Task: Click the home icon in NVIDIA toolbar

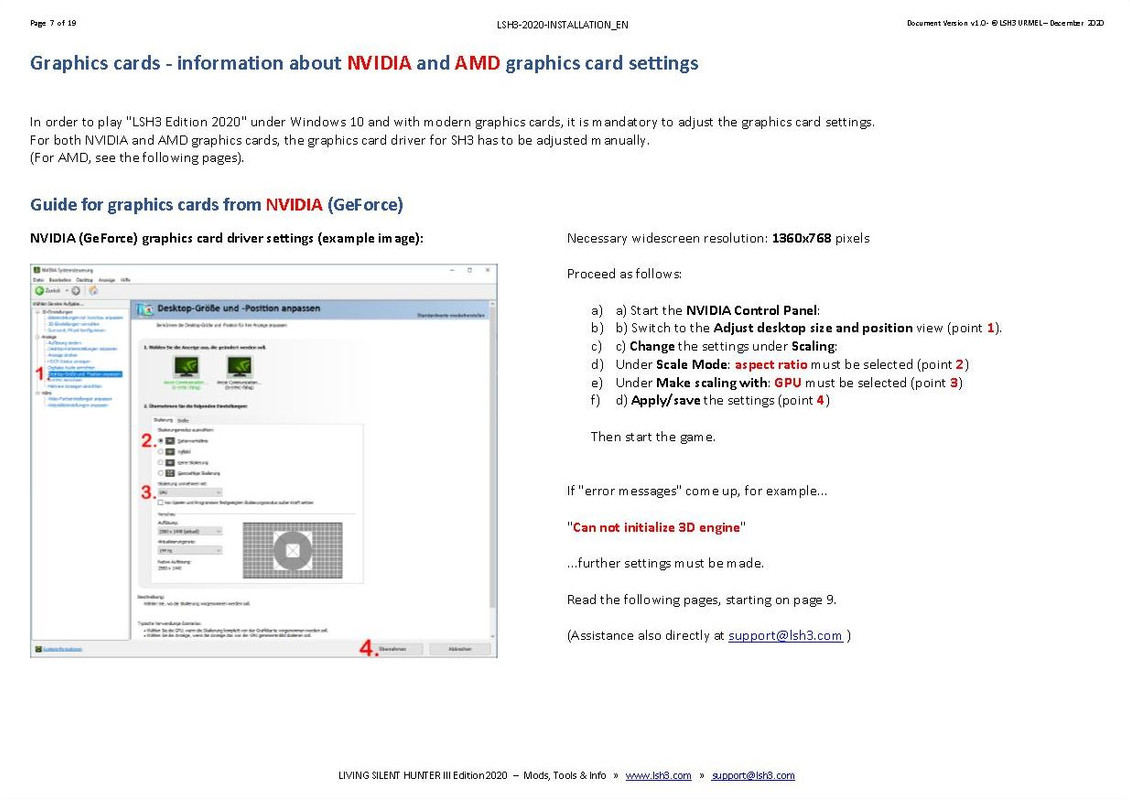Action: (x=93, y=290)
